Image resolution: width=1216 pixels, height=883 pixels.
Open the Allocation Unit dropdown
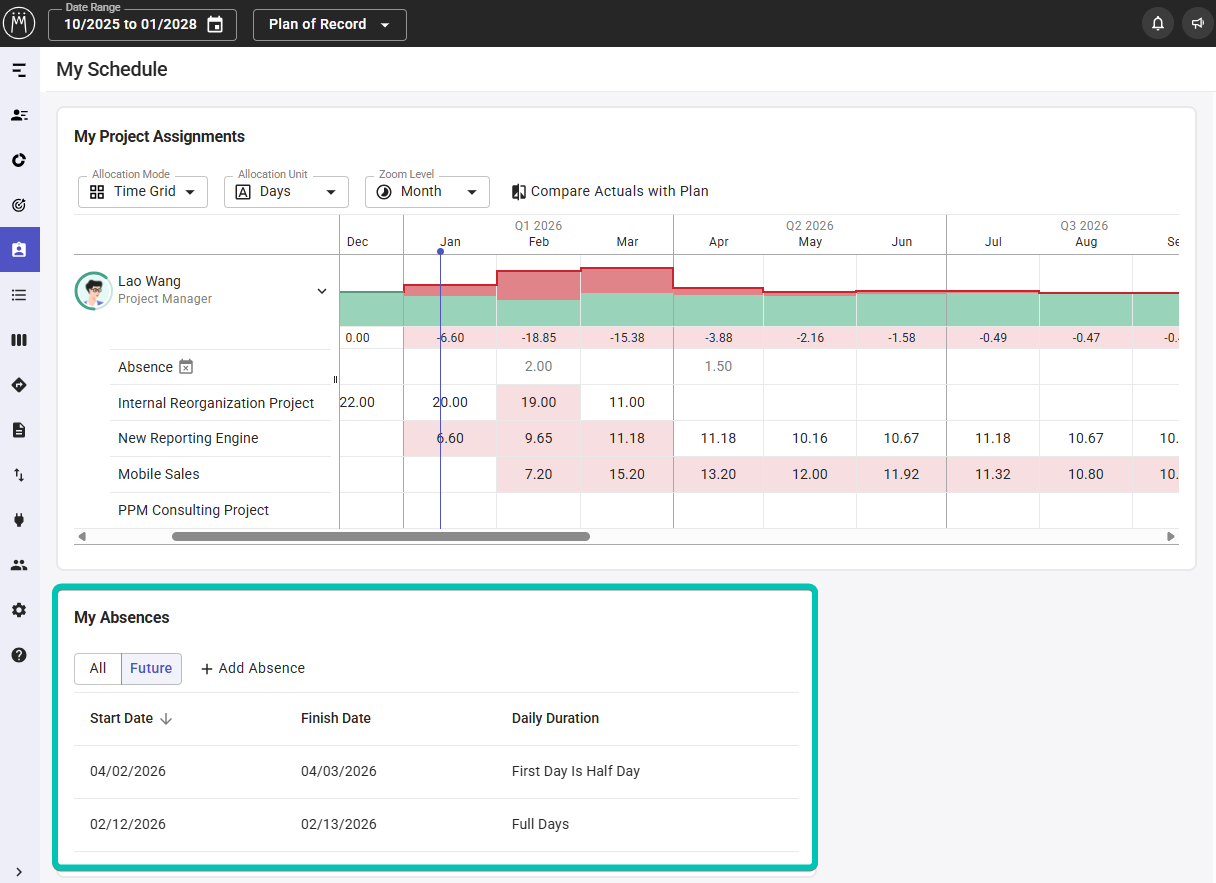click(x=286, y=191)
